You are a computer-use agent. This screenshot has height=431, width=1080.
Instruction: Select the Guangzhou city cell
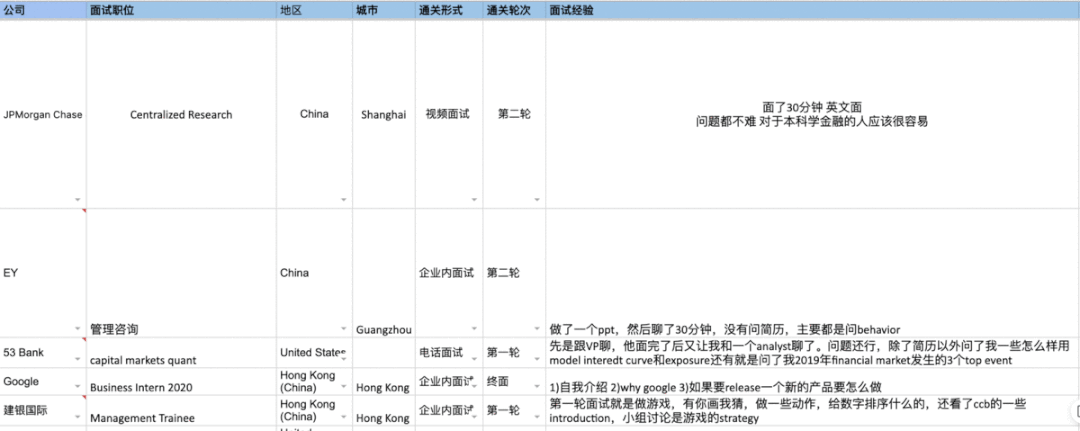pyautogui.click(x=384, y=273)
